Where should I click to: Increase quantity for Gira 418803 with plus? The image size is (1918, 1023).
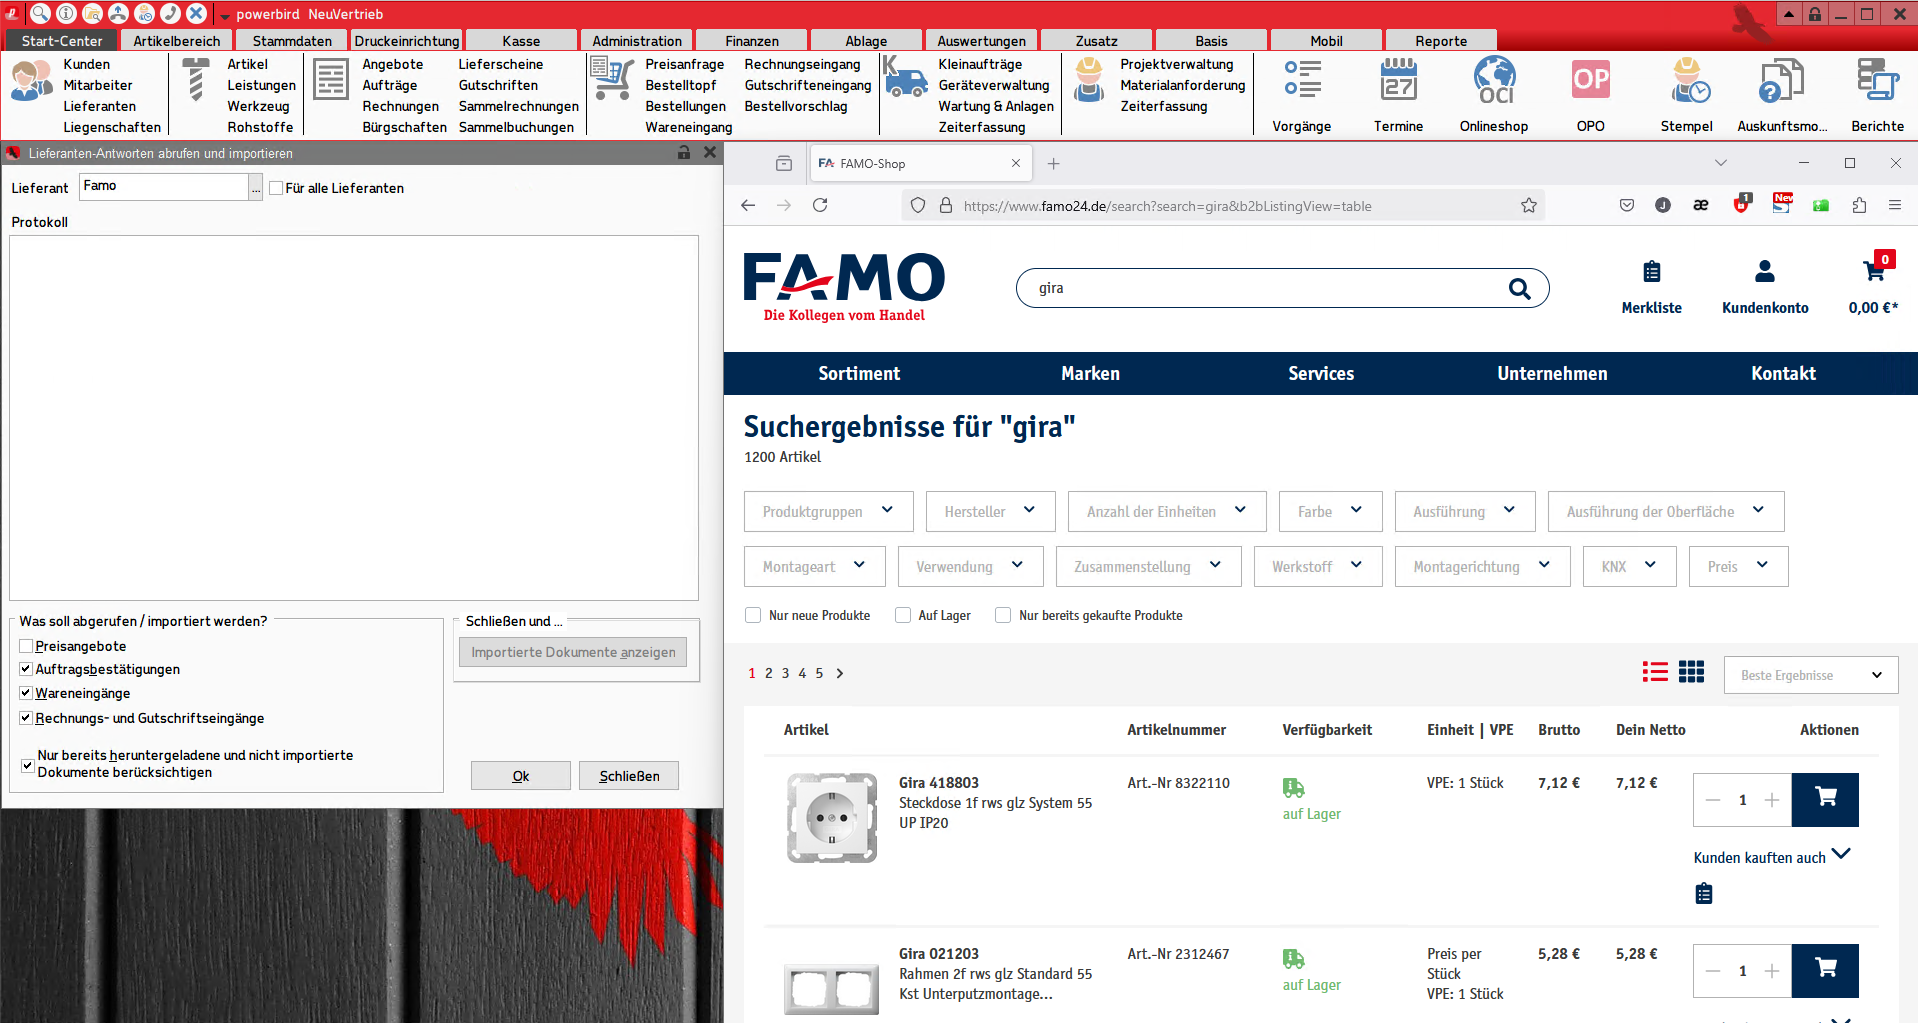(x=1772, y=800)
